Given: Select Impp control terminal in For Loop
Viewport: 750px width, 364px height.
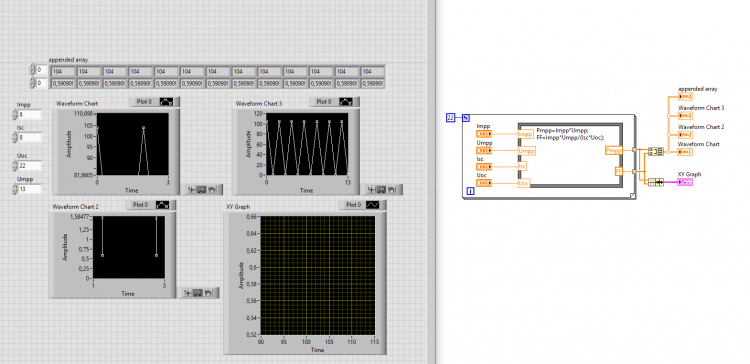Looking at the screenshot, I should tap(485, 134).
